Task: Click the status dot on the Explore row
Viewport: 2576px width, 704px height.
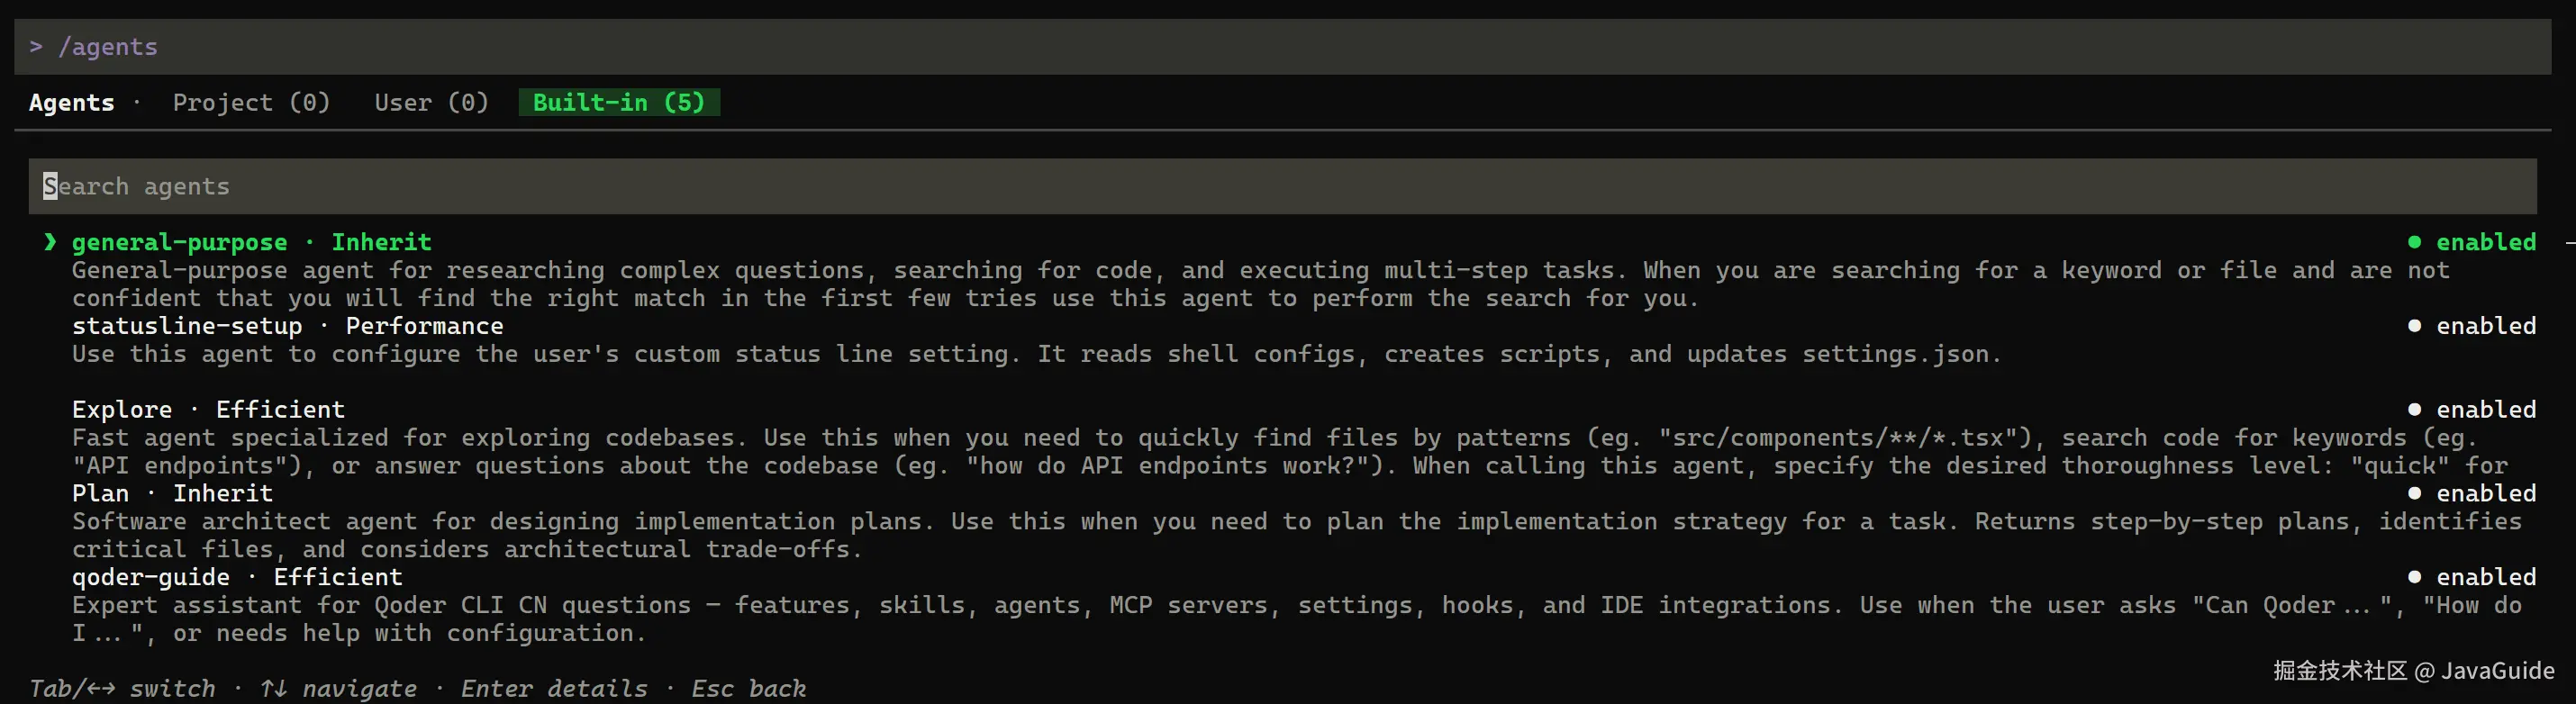Action: tap(2414, 410)
